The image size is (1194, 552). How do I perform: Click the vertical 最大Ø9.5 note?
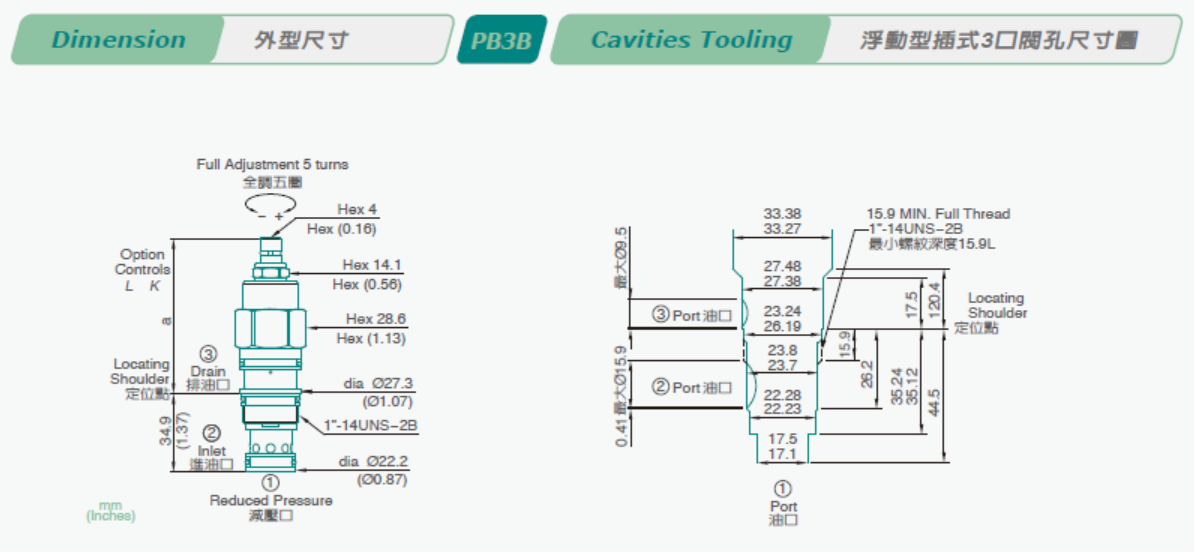point(621,260)
